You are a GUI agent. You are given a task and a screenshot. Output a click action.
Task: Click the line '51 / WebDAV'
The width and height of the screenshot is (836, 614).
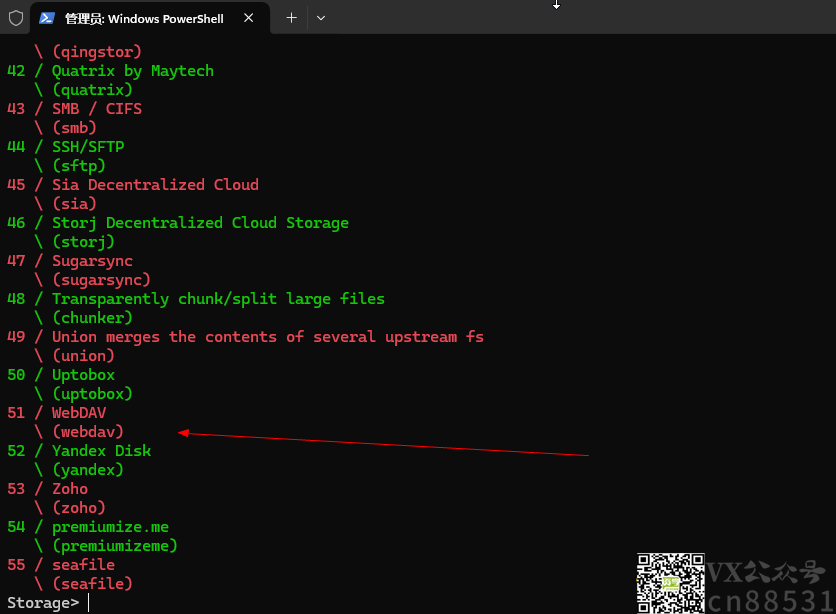click(57, 413)
